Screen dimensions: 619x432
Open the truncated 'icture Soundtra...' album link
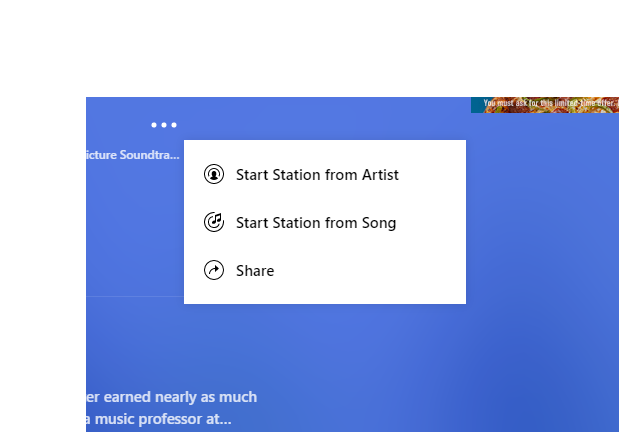(x=133, y=155)
